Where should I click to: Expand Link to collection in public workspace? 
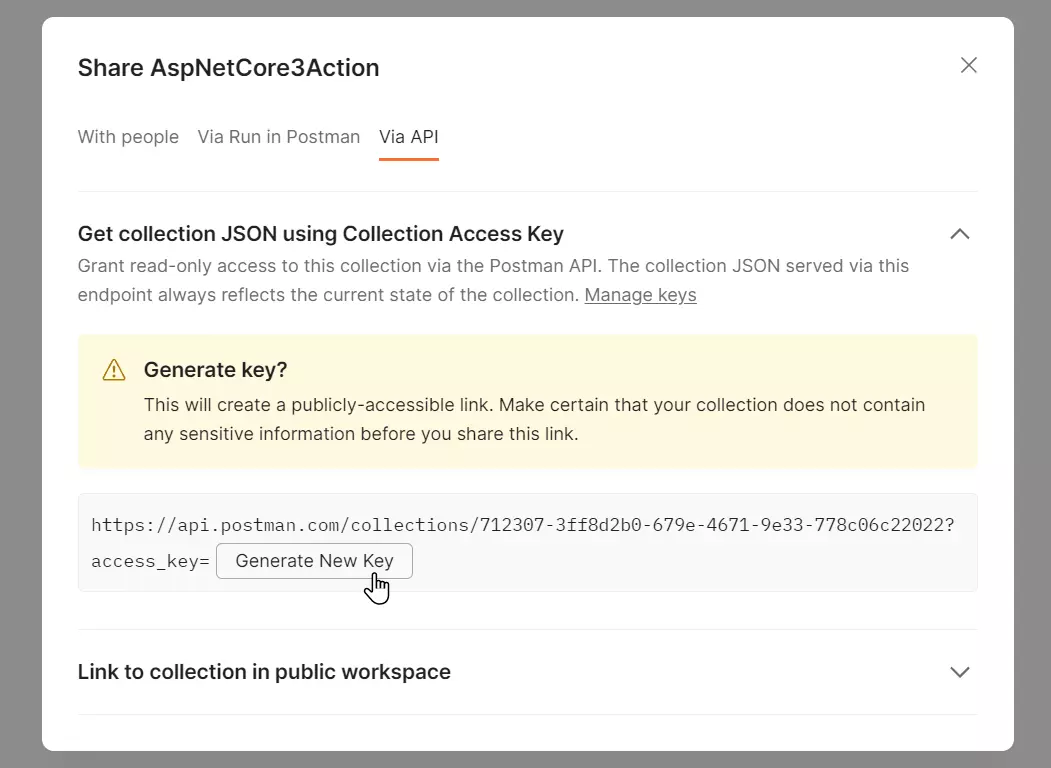(960, 672)
